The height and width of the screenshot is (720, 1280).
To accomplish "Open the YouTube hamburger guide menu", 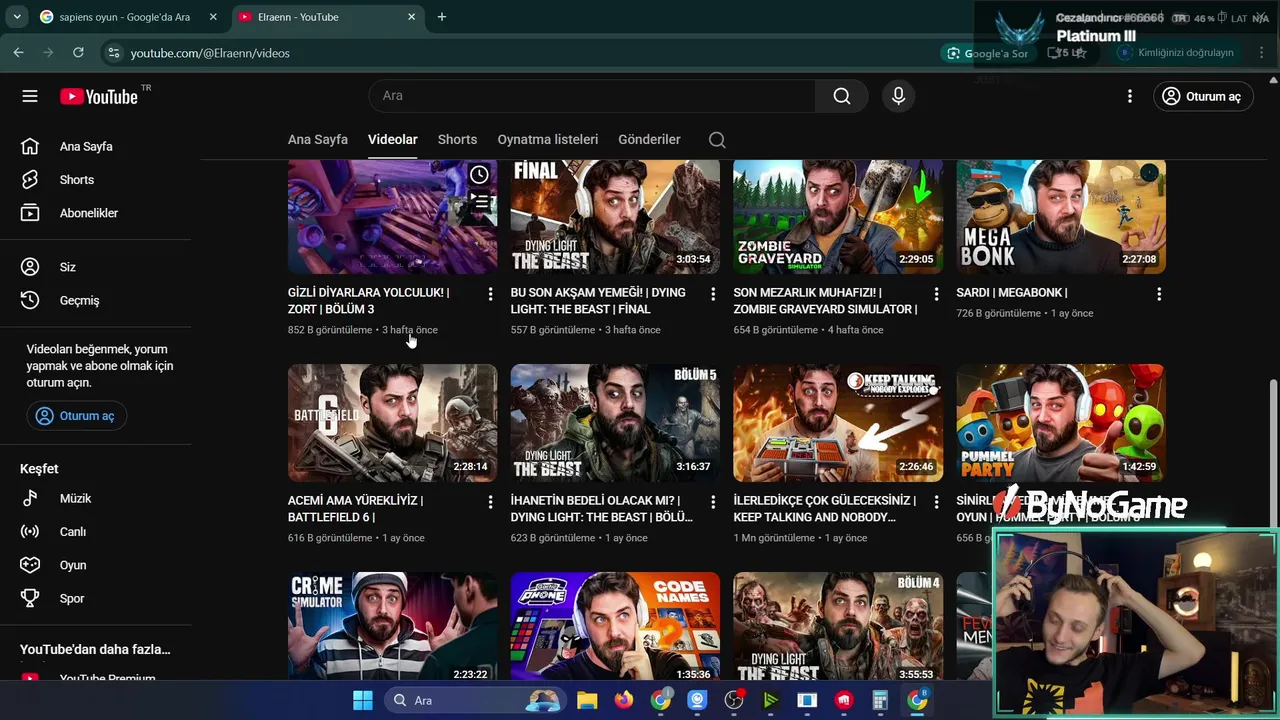I will 30,96.
